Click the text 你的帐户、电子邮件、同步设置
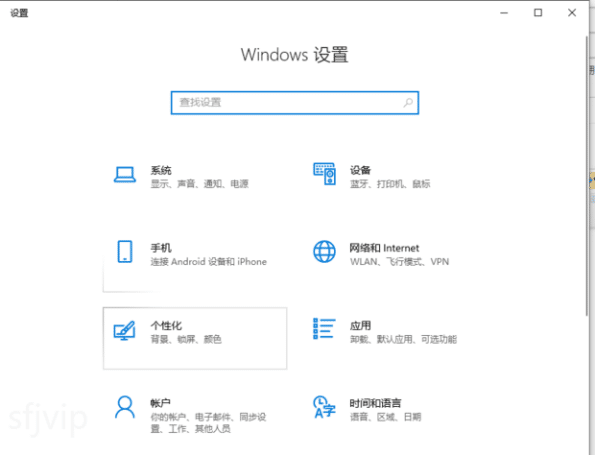The height and width of the screenshot is (455, 595). [x=208, y=423]
